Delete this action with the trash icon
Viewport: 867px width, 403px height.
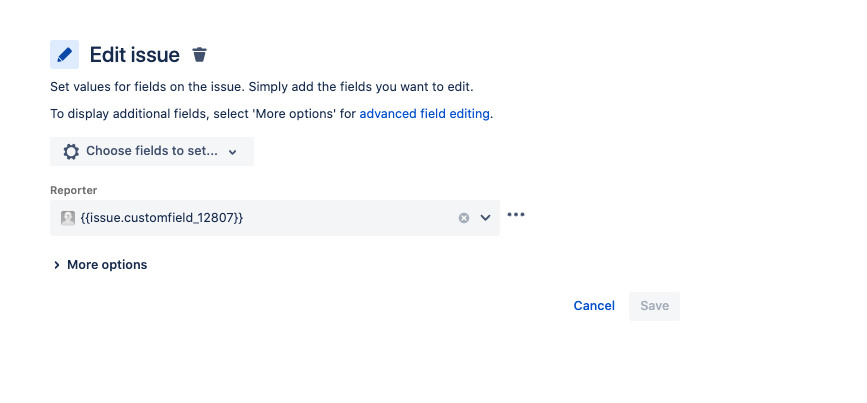[199, 55]
